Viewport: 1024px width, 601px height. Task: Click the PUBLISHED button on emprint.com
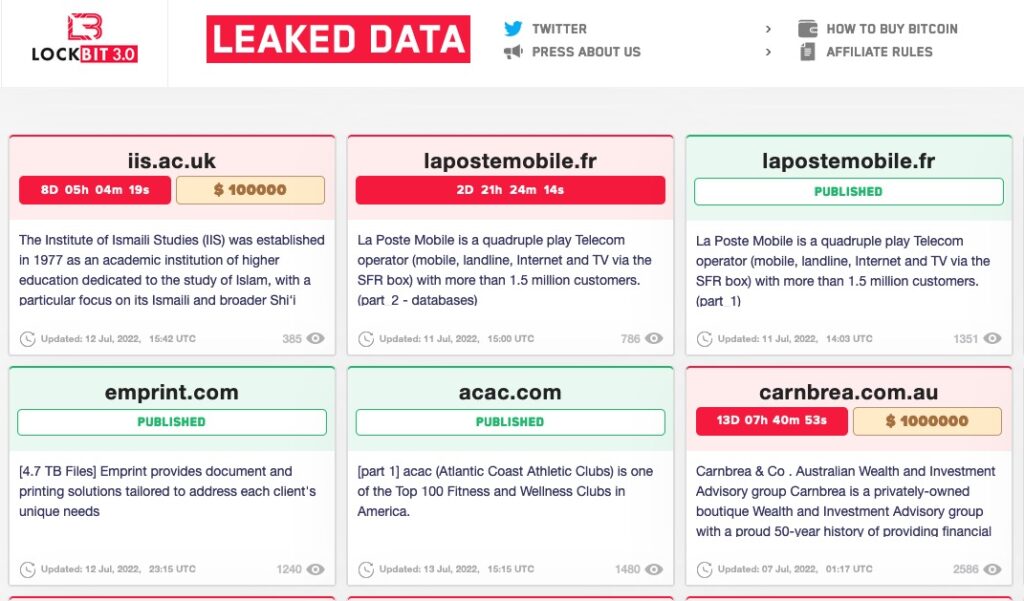tap(171, 422)
